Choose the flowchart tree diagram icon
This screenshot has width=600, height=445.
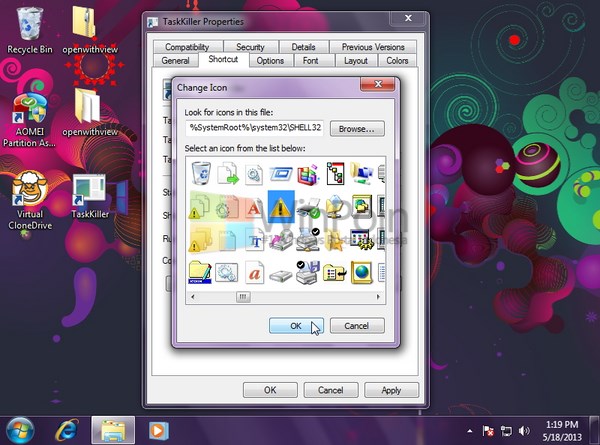[x=335, y=173]
